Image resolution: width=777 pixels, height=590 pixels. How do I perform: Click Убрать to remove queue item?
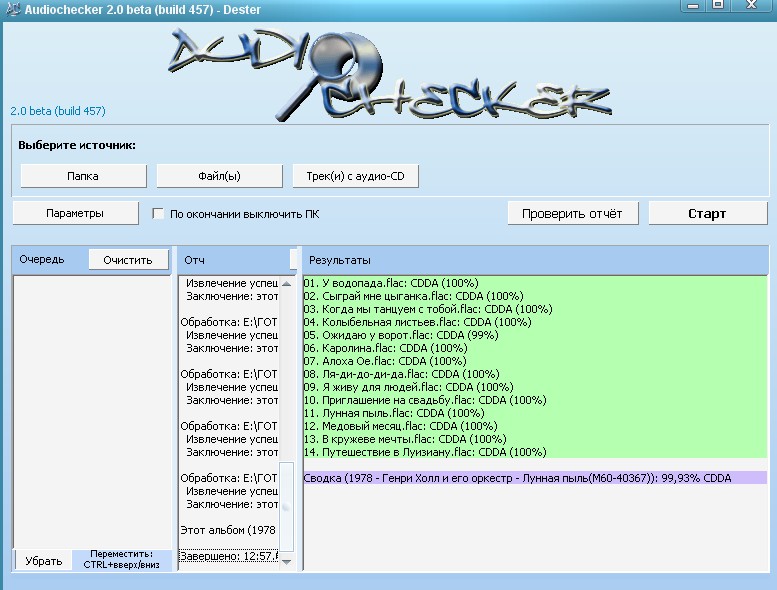[43, 562]
